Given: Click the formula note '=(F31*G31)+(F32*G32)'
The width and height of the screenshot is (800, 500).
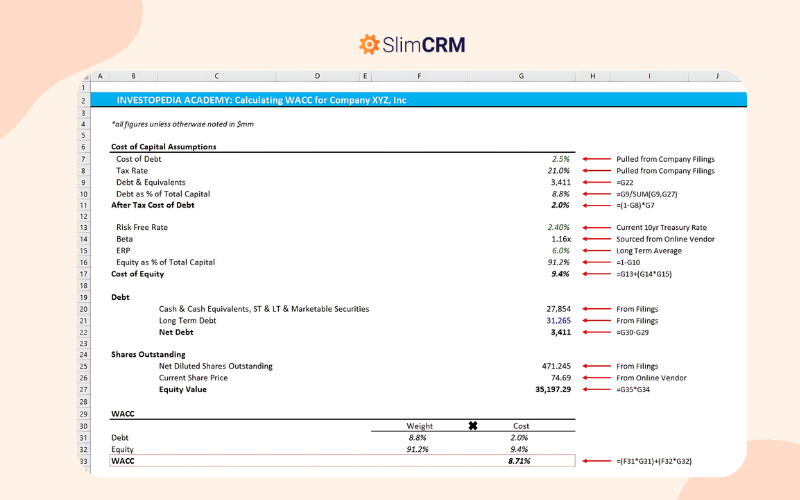Looking at the screenshot, I should pyautogui.click(x=654, y=461).
